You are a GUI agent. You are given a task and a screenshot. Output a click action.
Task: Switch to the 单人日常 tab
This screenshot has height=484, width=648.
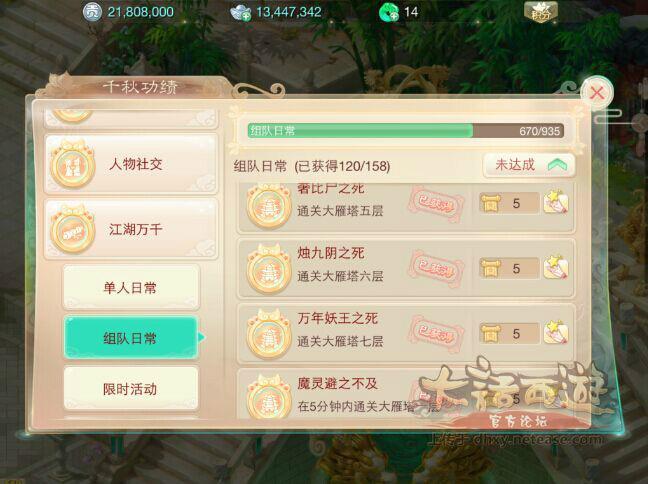tap(131, 287)
